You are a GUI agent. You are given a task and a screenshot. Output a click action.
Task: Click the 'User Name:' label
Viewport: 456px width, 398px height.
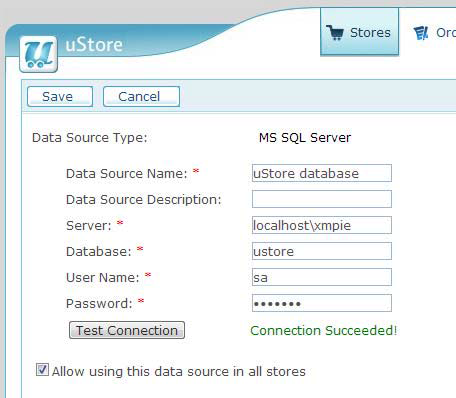(x=103, y=278)
